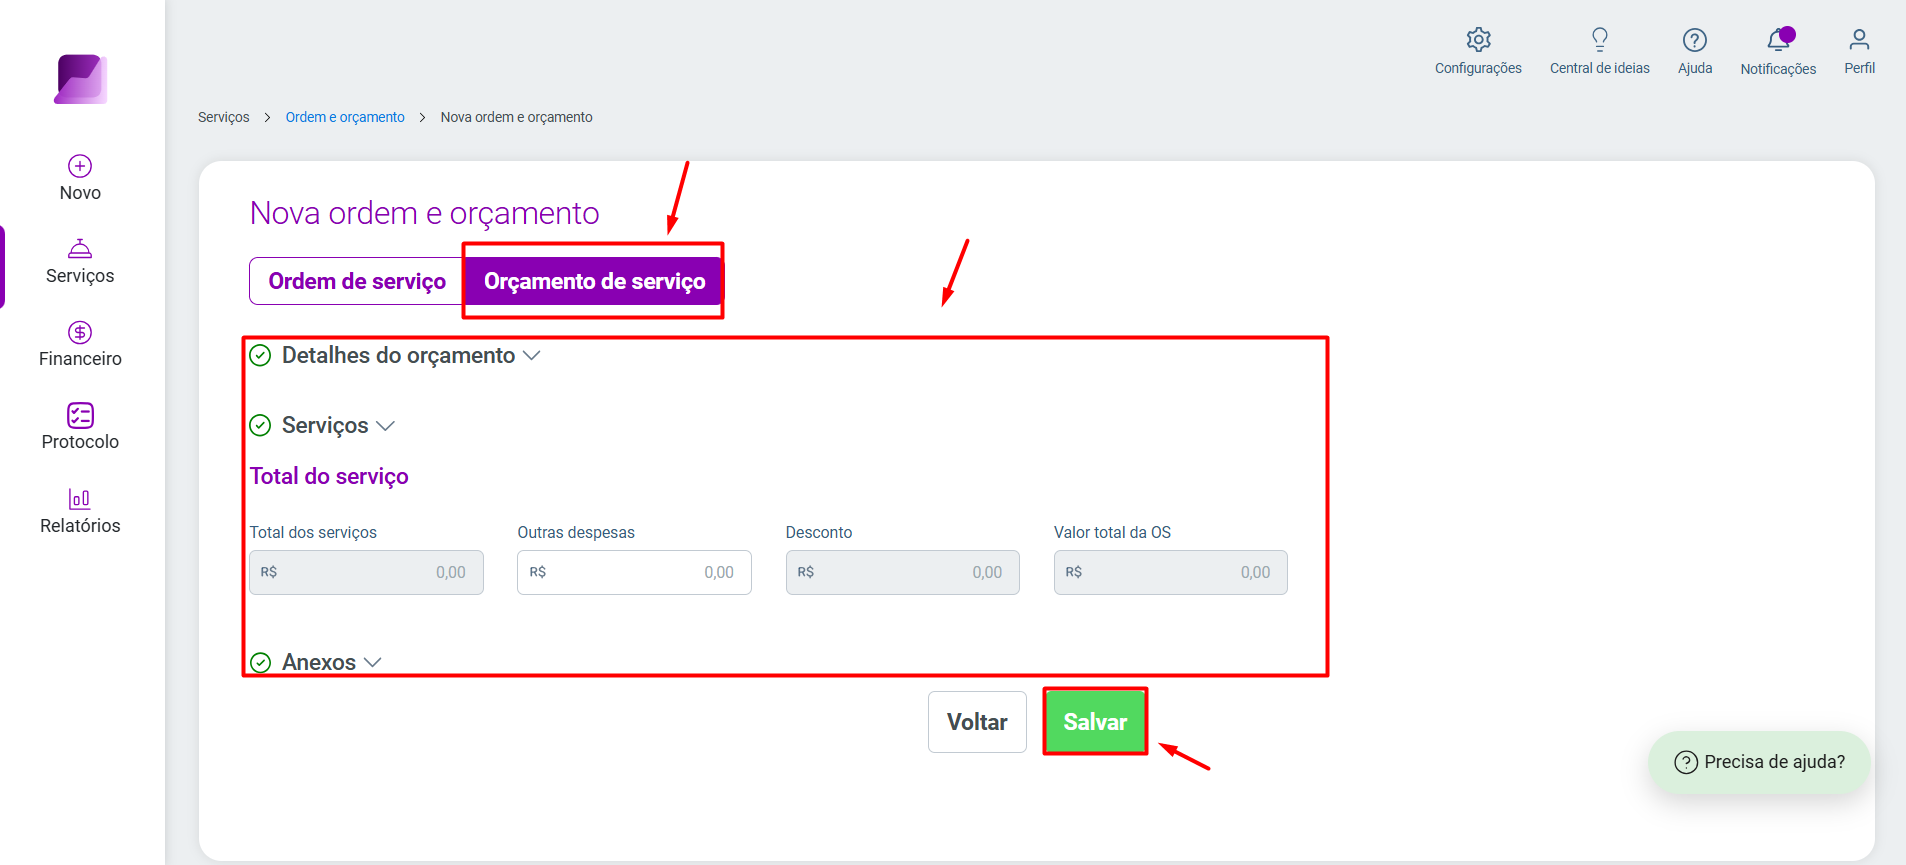The image size is (1906, 865).
Task: Open Central de ideias lightbulb icon
Action: [1599, 40]
